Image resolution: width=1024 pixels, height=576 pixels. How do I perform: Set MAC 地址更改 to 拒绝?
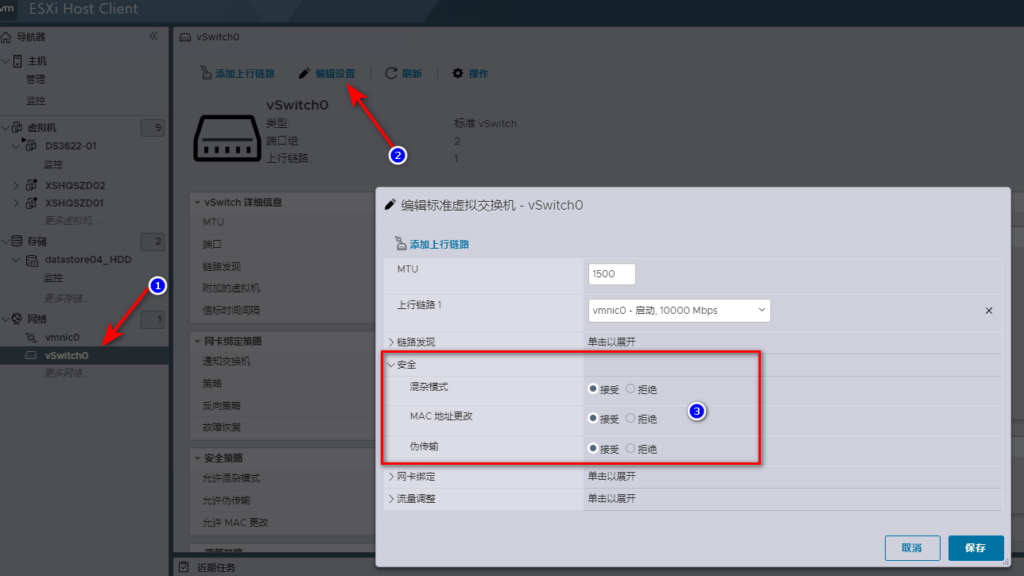(630, 419)
